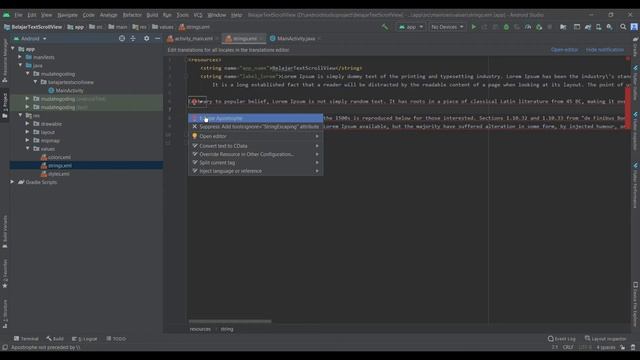Collapse the values folder
640x360 pixels.
[27, 149]
